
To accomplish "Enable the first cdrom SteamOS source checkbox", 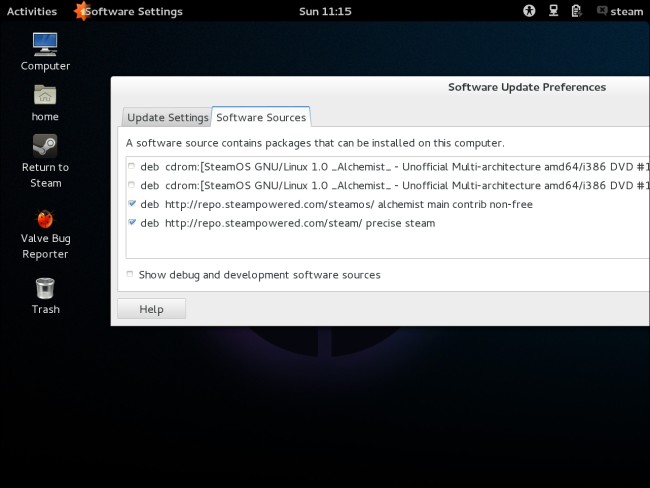I will point(131,166).
